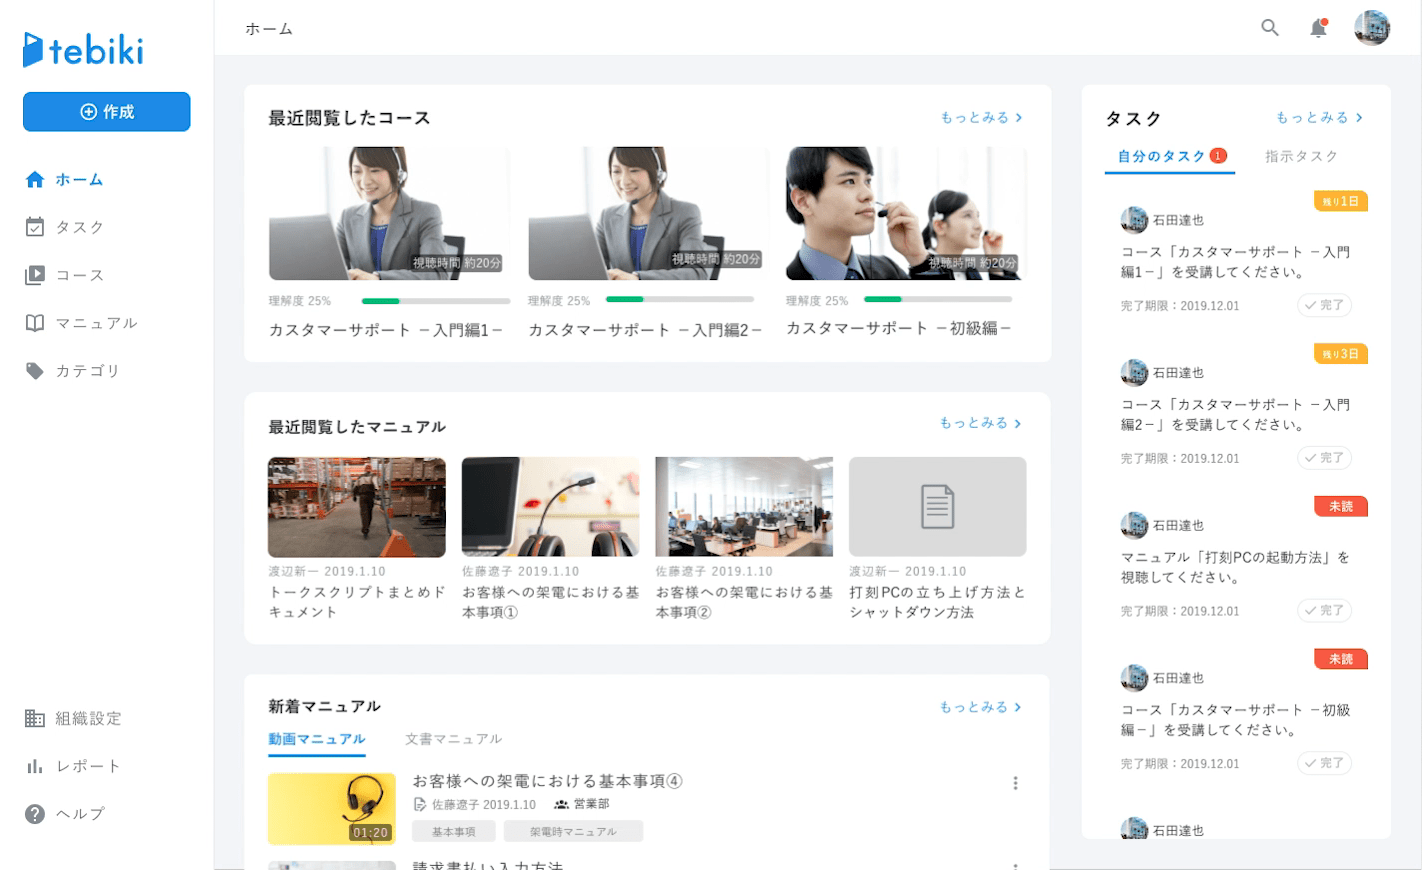
Task: Click progress bar of 入門編2 course
Action: click(x=680, y=300)
